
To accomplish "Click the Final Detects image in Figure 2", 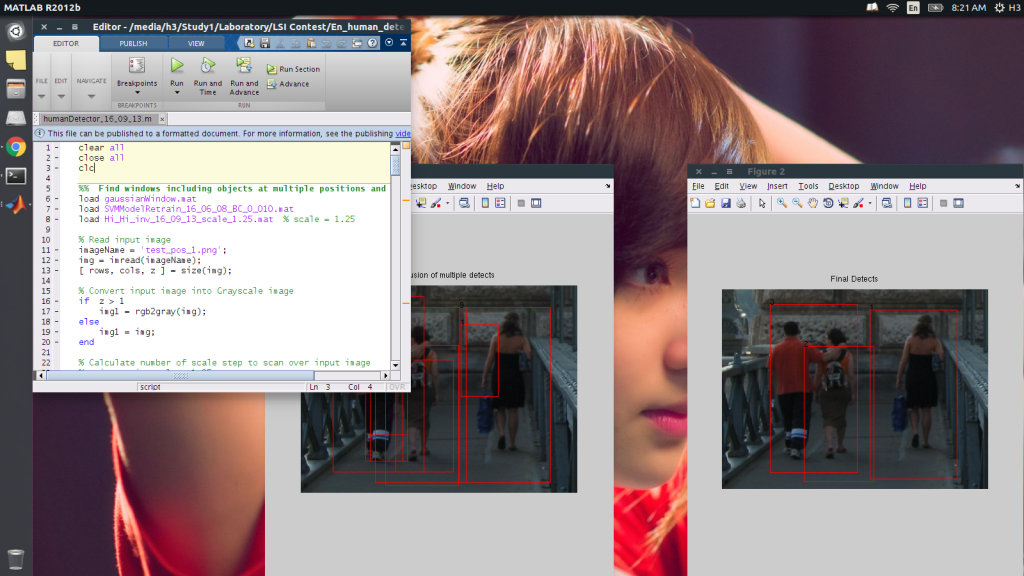I will pyautogui.click(x=855, y=389).
